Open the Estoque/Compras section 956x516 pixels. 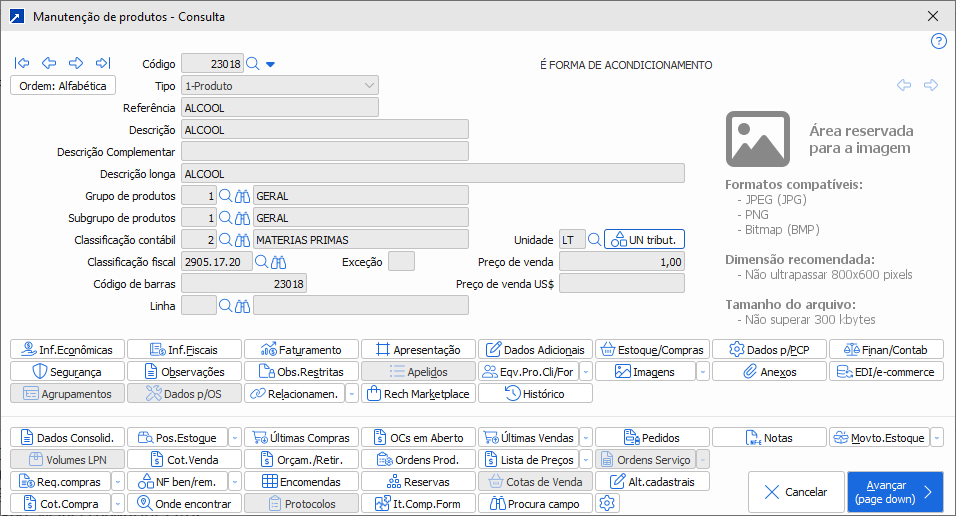point(652,350)
